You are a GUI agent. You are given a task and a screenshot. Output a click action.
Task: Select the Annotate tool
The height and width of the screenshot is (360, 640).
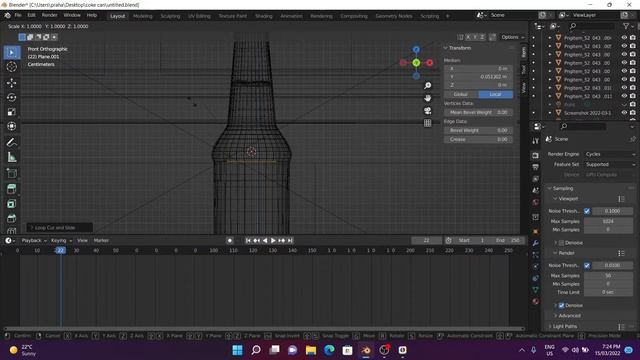point(11,142)
